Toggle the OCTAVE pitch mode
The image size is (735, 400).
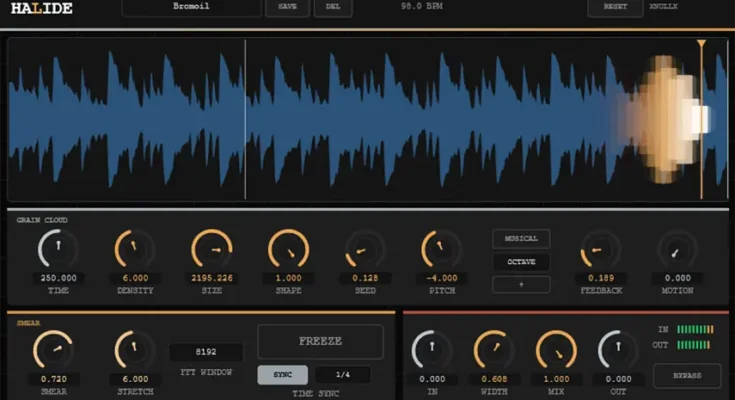coord(521,262)
